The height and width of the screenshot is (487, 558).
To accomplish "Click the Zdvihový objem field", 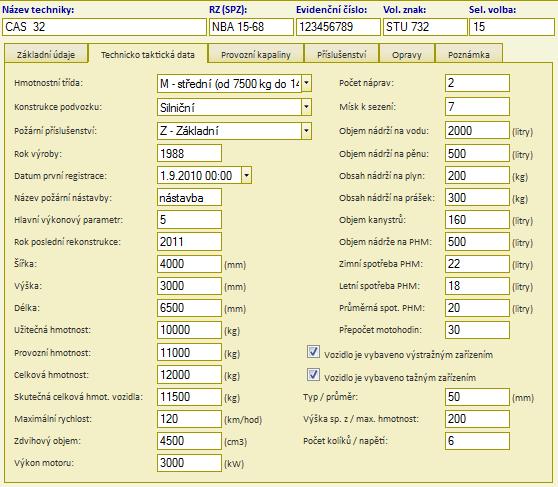I will pyautogui.click(x=189, y=441).
